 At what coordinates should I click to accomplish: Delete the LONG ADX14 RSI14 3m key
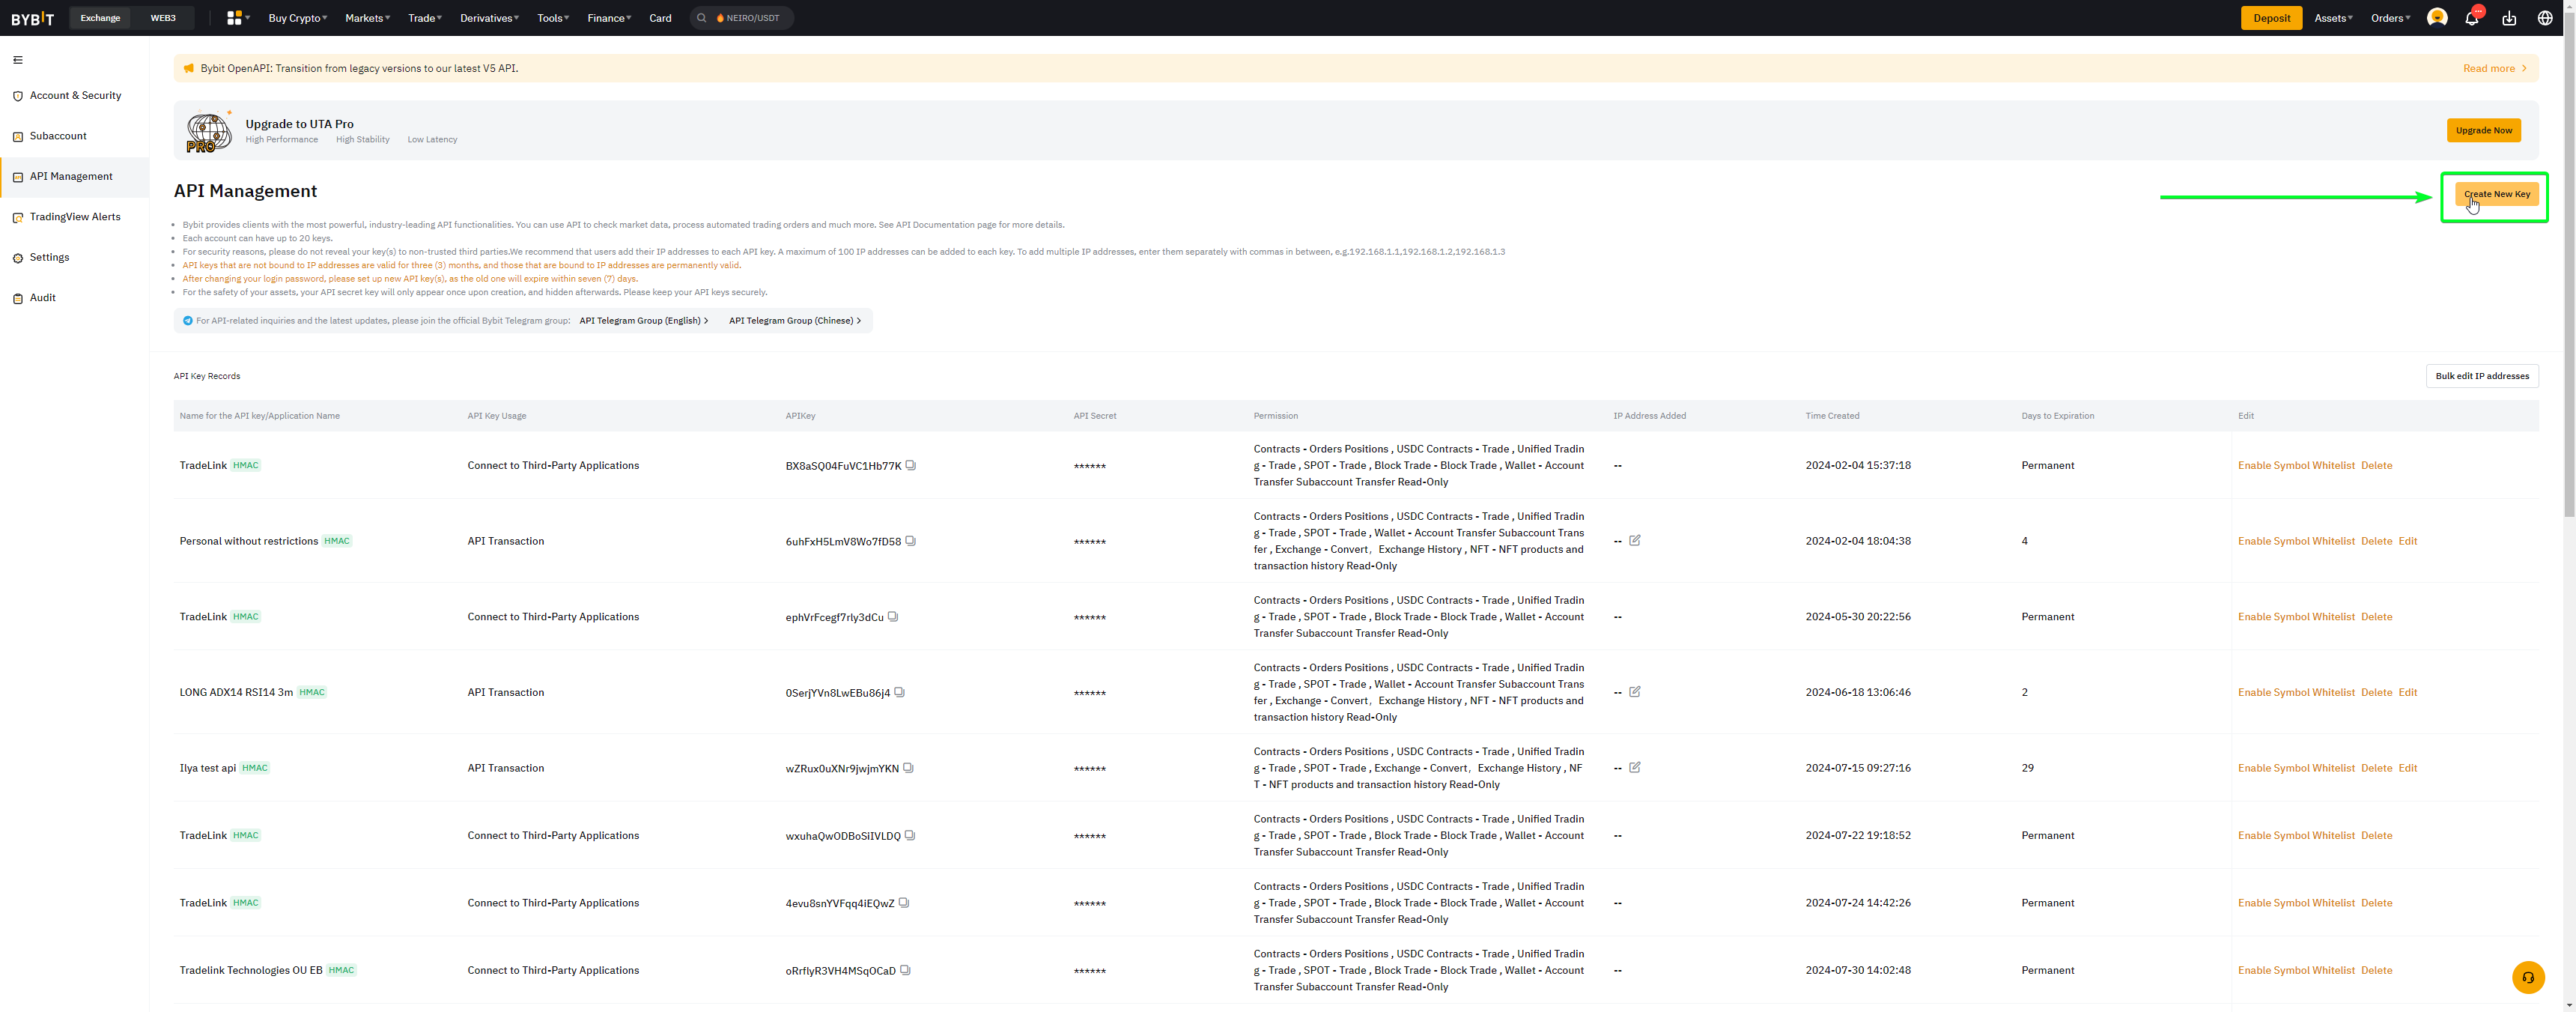click(2376, 692)
